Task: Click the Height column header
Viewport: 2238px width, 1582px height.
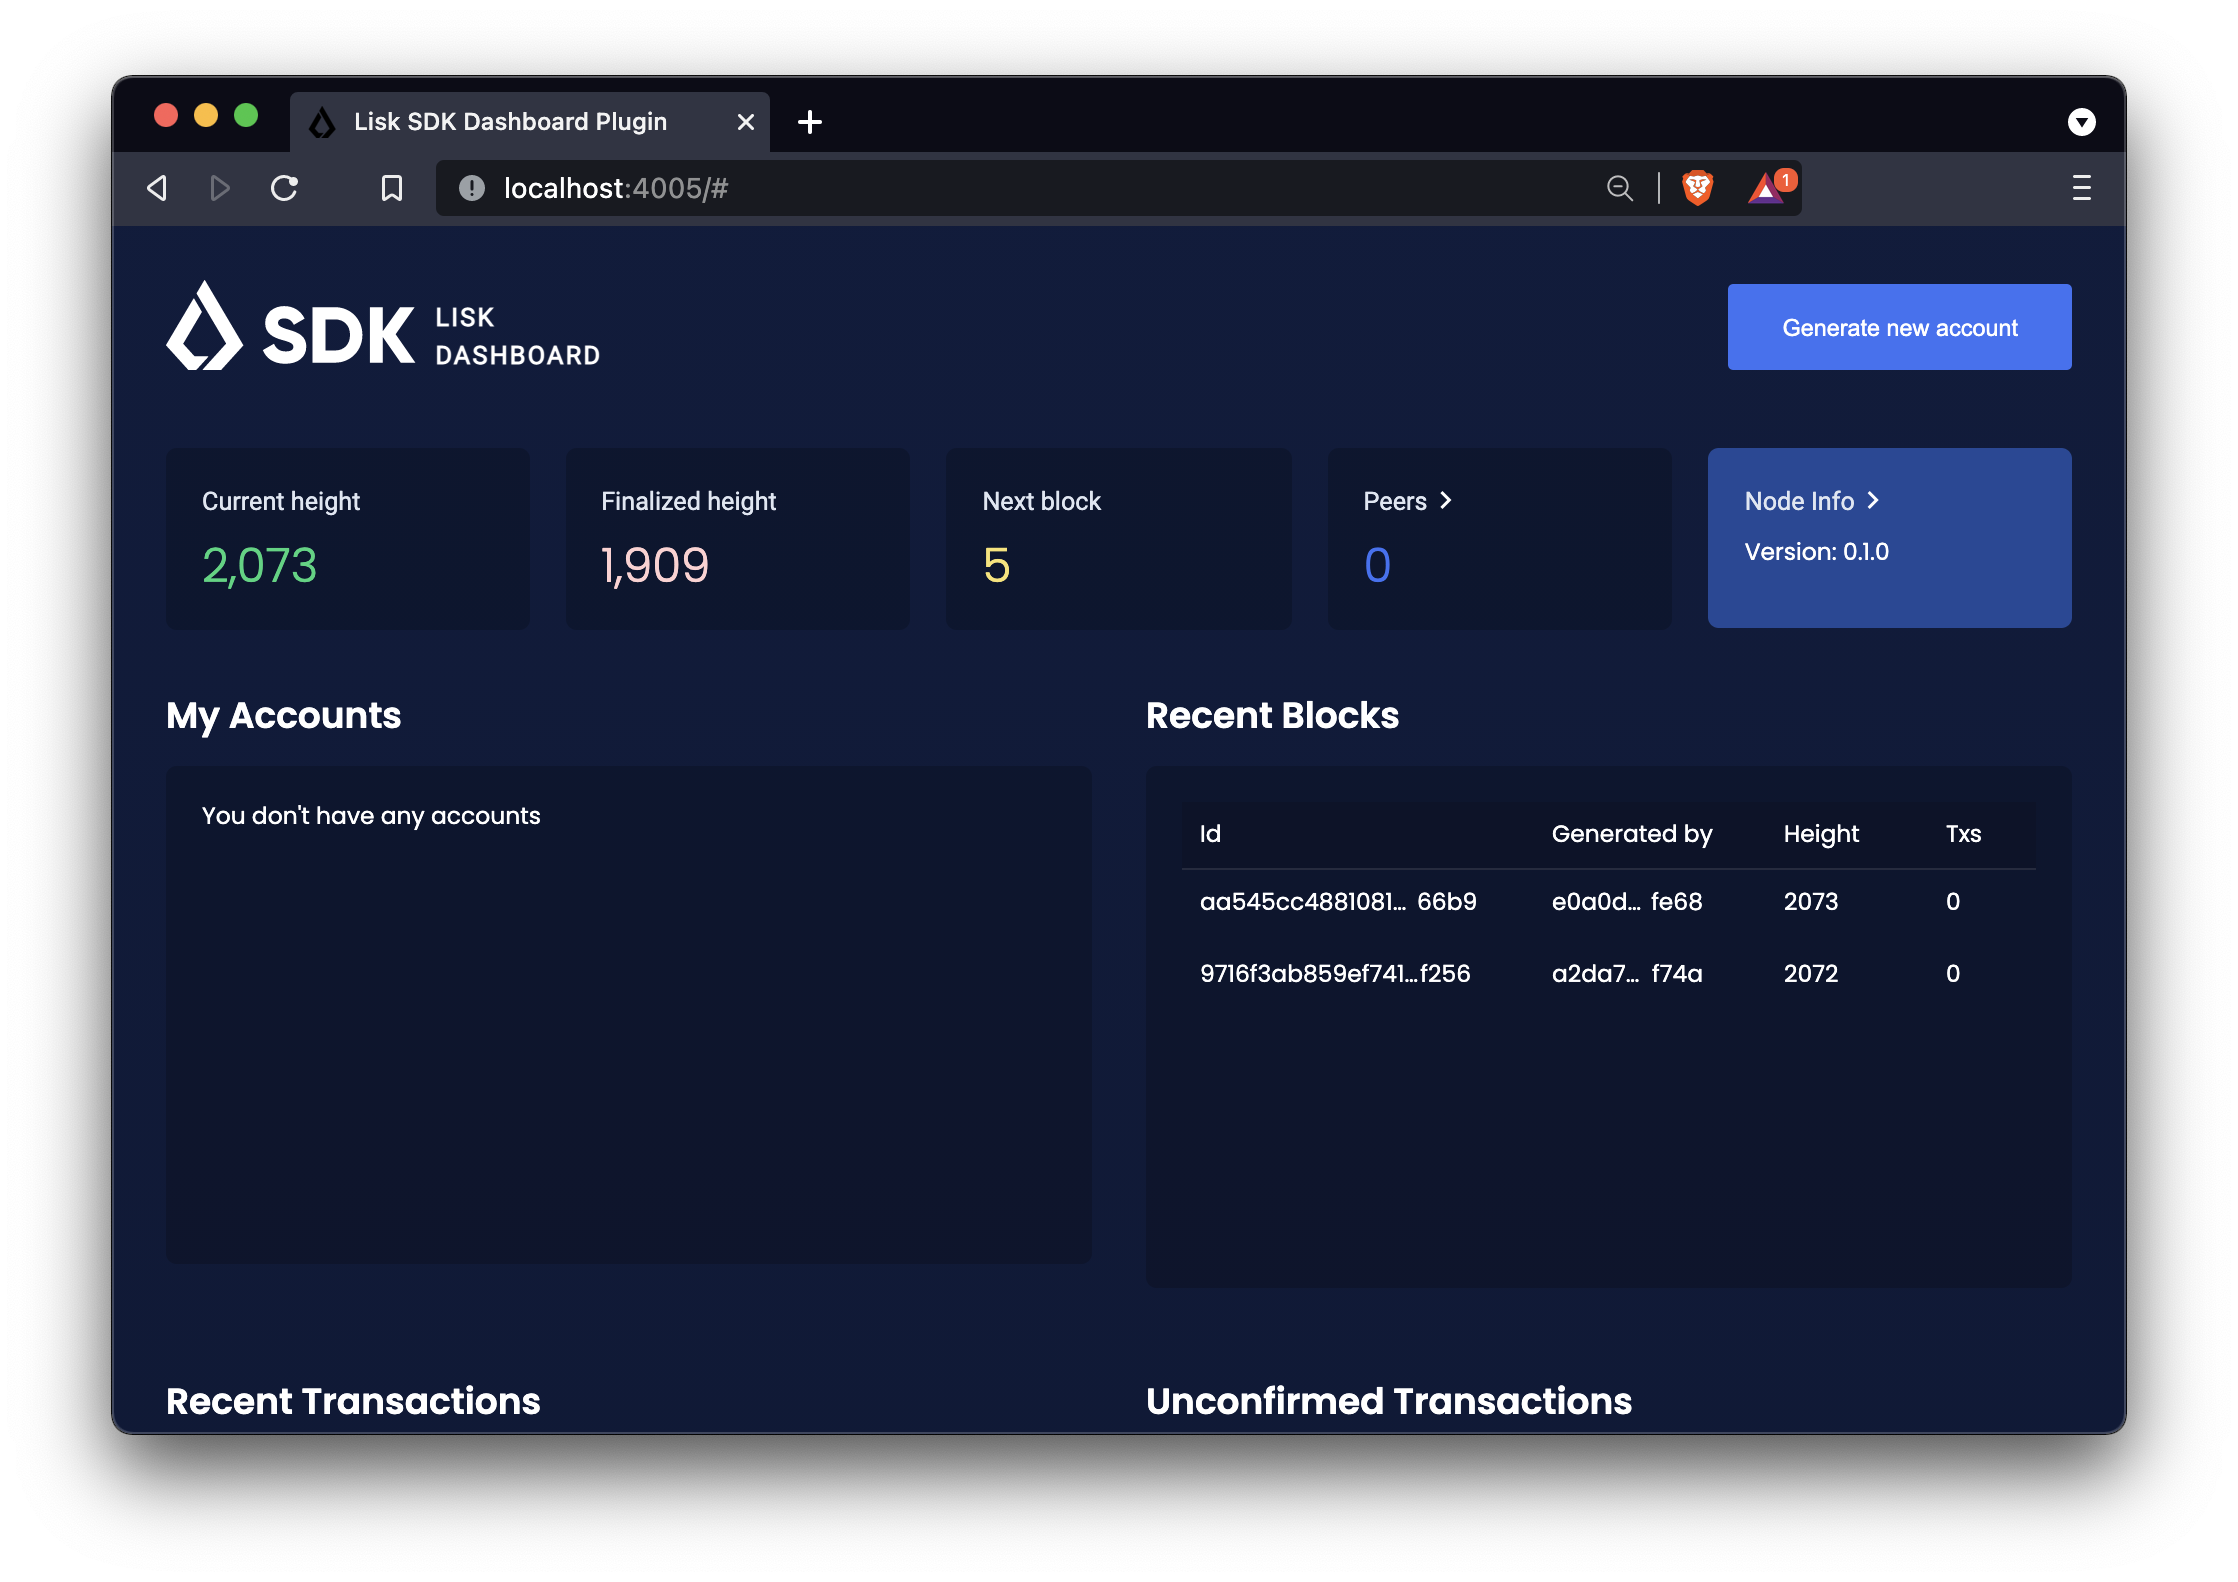Action: click(1821, 834)
